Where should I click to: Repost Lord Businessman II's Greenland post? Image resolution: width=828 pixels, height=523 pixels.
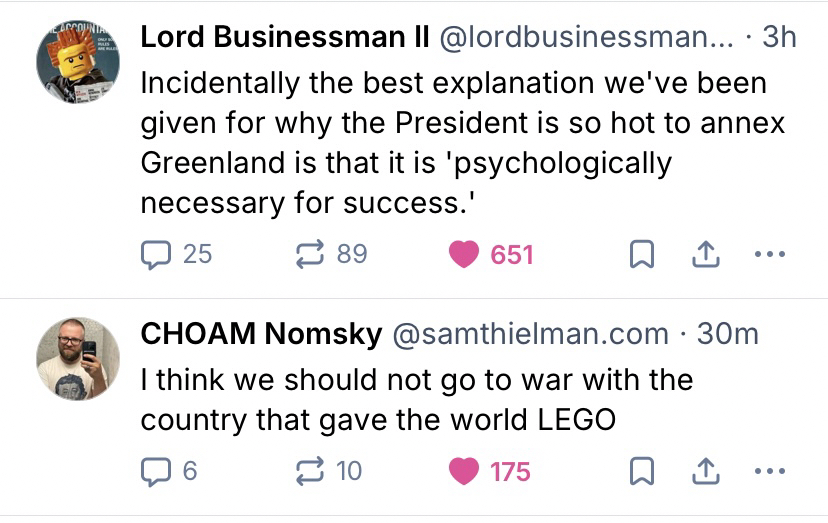(308, 254)
